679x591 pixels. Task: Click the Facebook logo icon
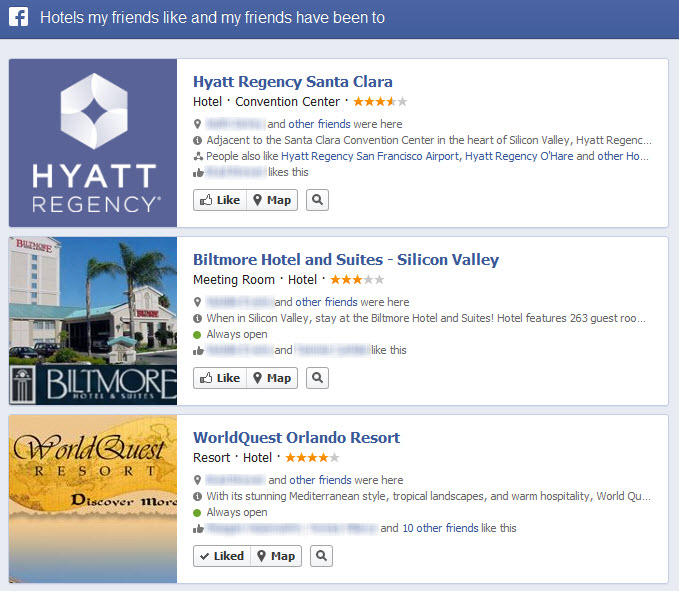19,17
